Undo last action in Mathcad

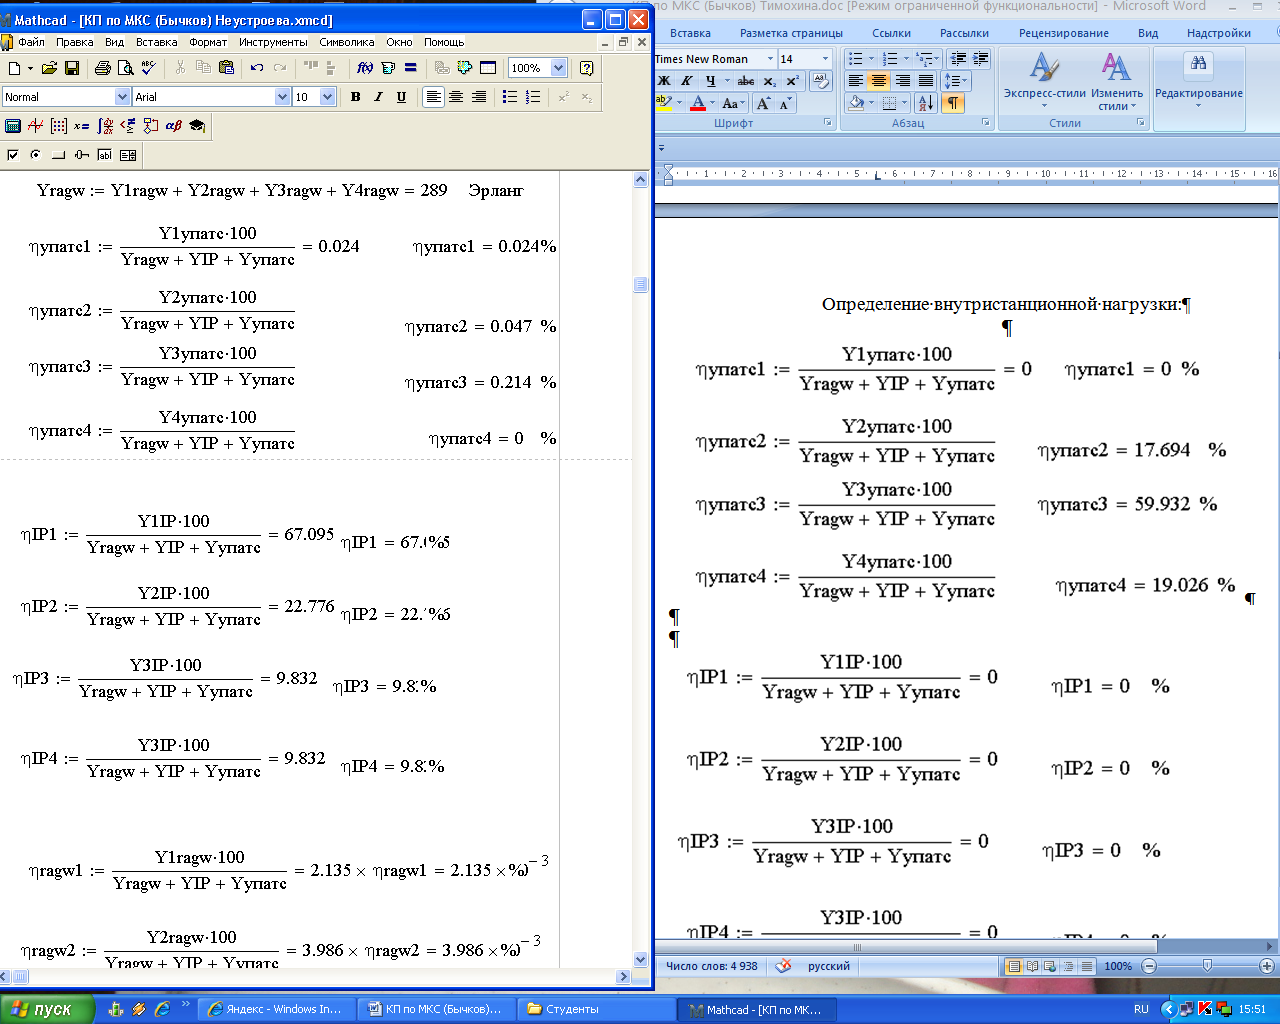click(x=257, y=68)
